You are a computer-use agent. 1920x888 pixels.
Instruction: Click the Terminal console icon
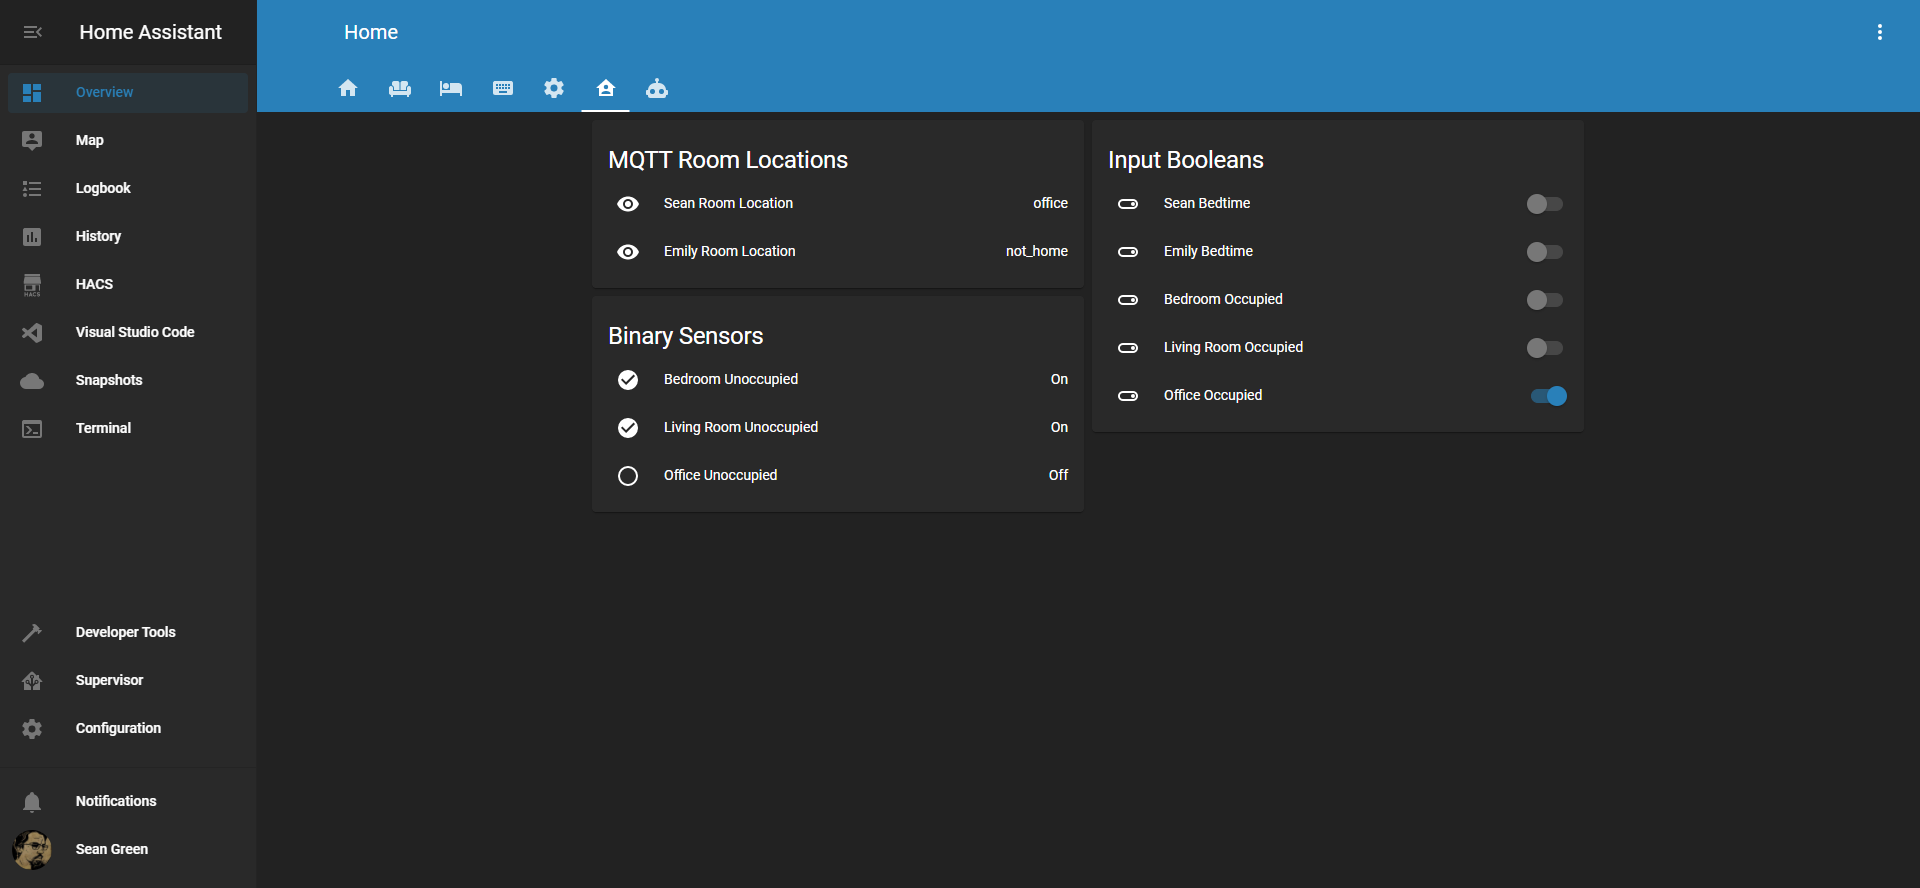click(x=32, y=428)
